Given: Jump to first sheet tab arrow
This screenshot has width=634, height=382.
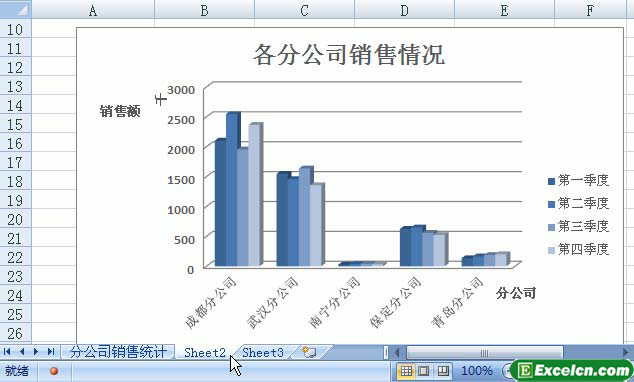Looking at the screenshot, I should tap(7, 352).
